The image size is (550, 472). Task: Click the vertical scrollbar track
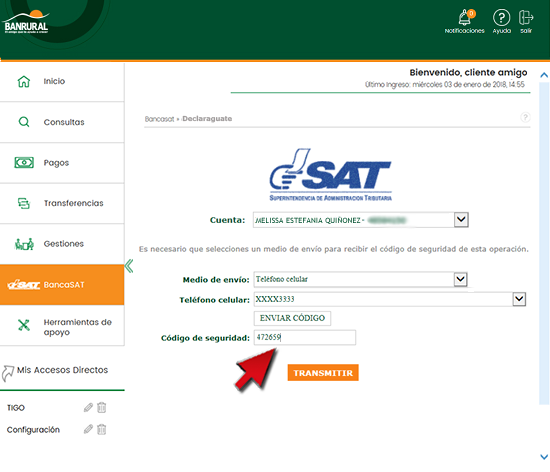click(x=544, y=243)
